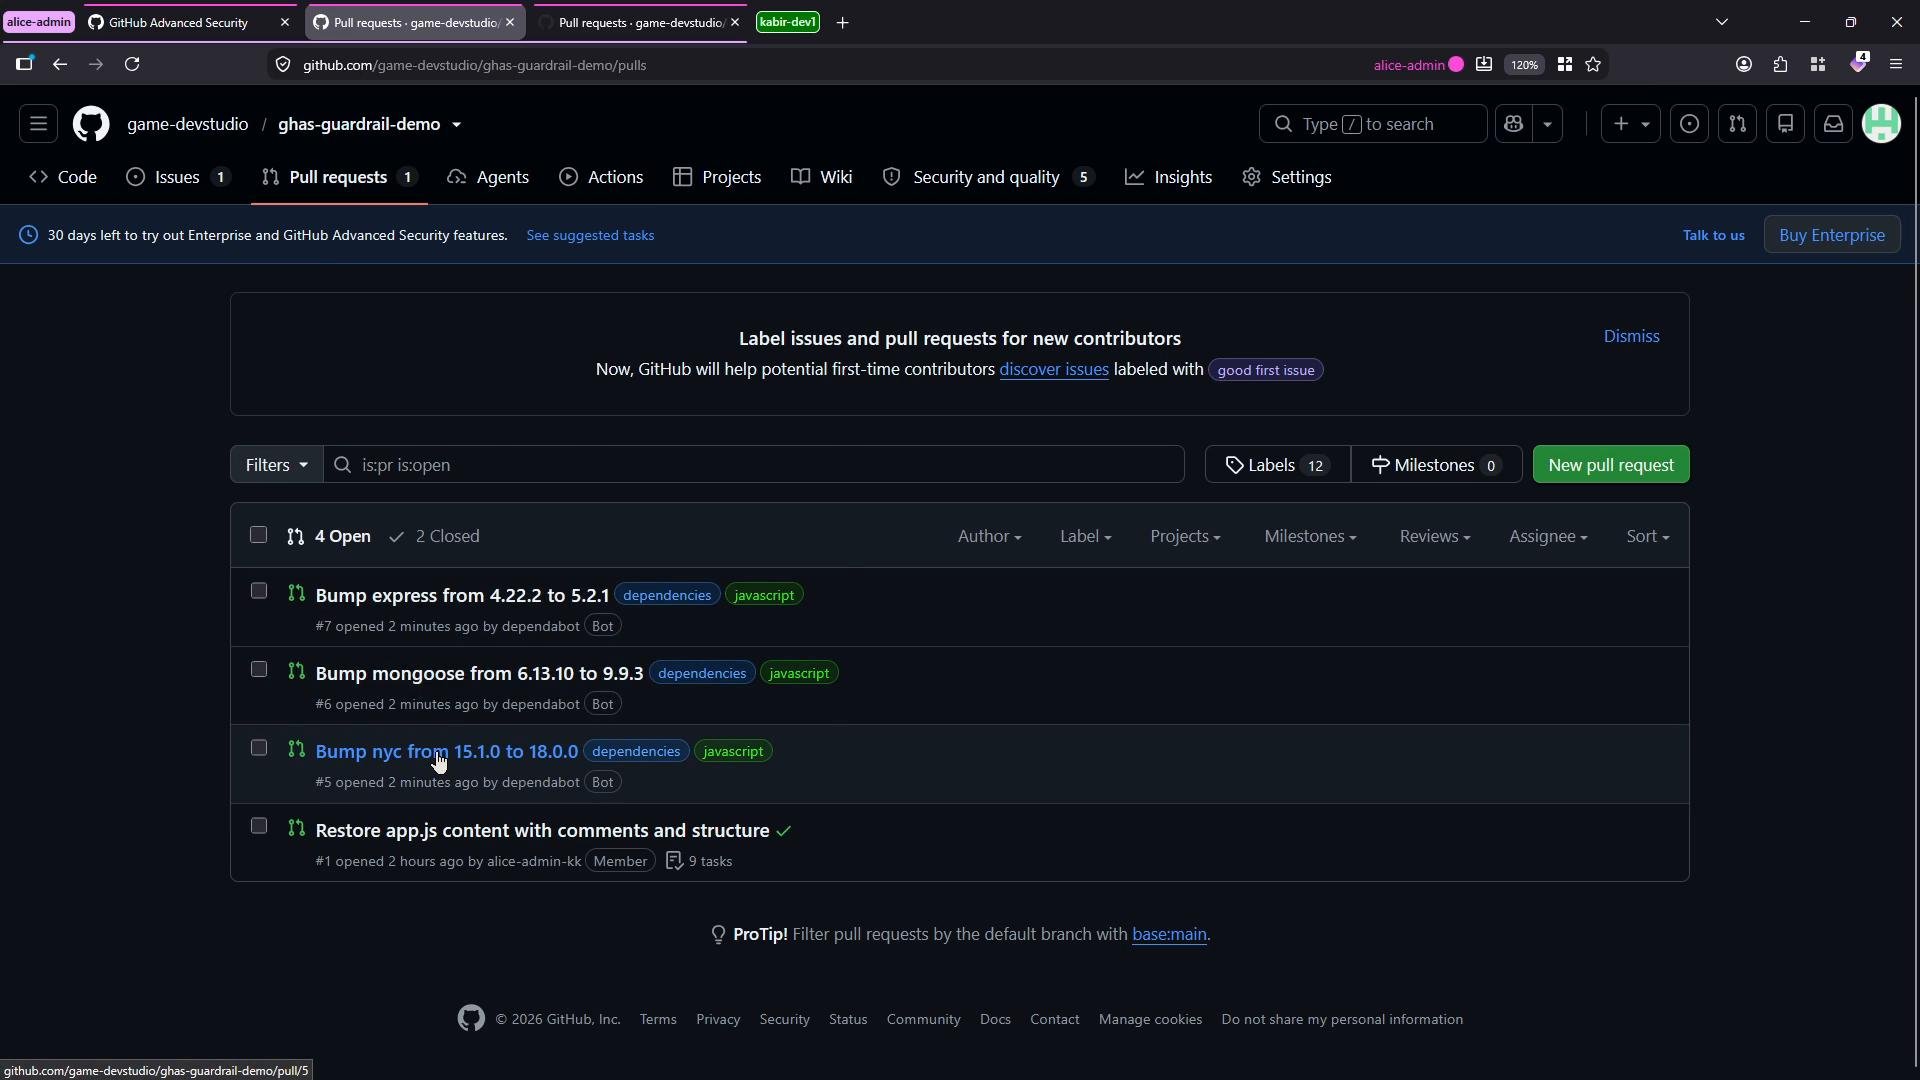This screenshot has width=1920, height=1080.
Task: Open the issues icon in the top header
Action: click(1690, 124)
